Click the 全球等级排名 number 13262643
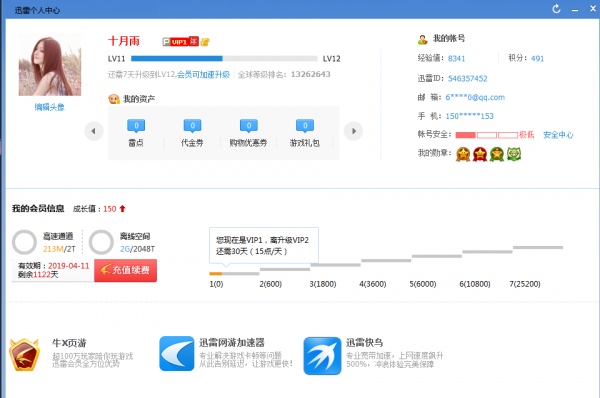The height and width of the screenshot is (398, 600). [x=310, y=74]
